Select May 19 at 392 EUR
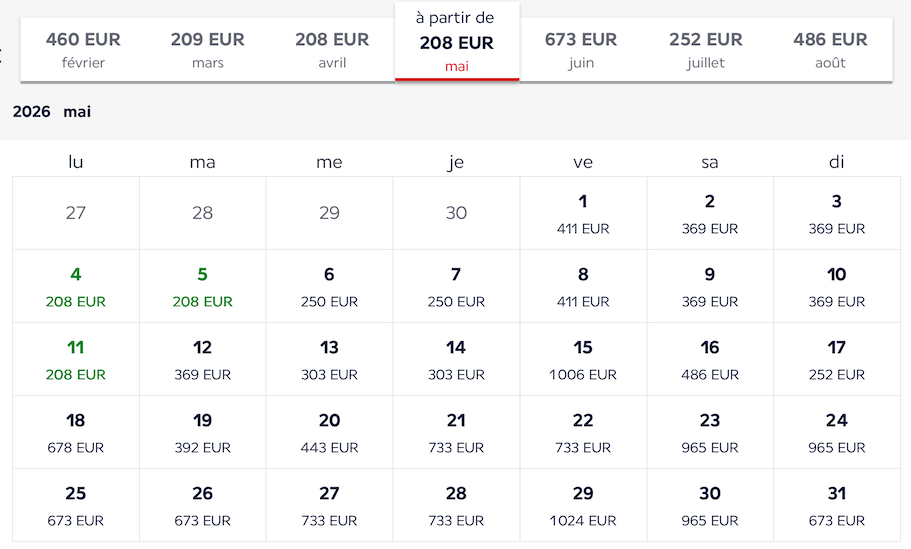Viewport: 911px width, 549px height. click(203, 432)
